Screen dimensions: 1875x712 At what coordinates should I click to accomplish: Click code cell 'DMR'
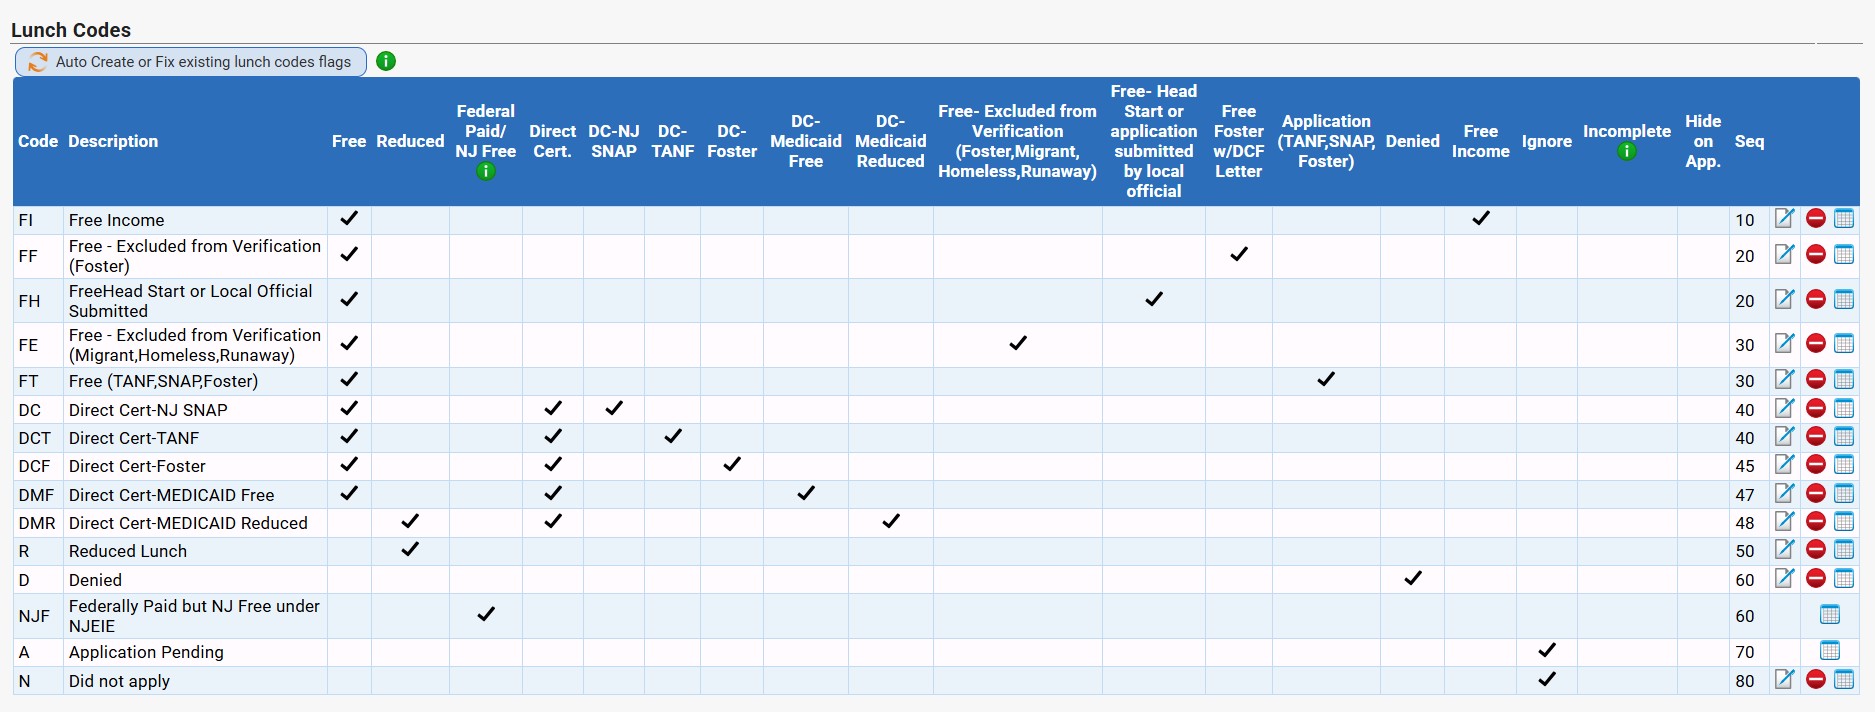point(37,523)
